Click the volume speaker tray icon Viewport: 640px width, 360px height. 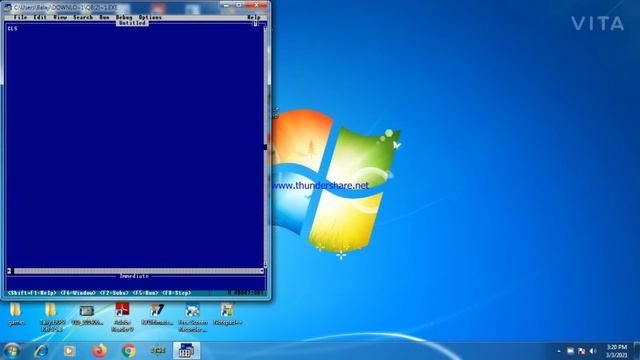click(593, 351)
